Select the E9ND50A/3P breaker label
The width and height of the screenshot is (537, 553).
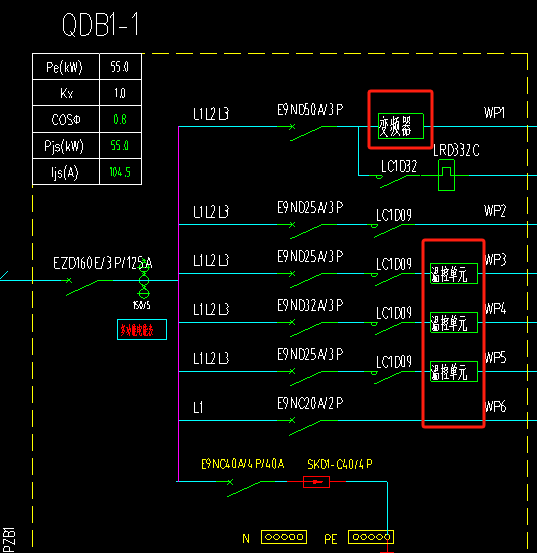pyautogui.click(x=310, y=110)
